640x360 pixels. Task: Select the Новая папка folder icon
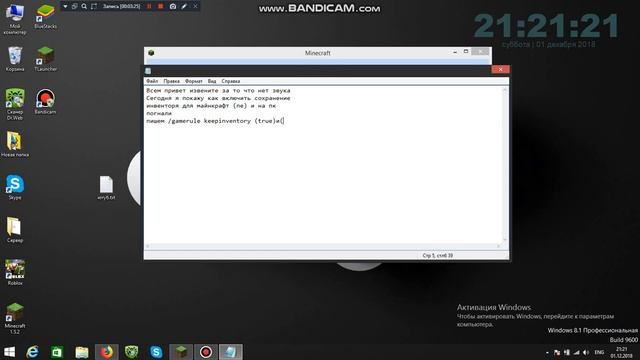[x=15, y=144]
